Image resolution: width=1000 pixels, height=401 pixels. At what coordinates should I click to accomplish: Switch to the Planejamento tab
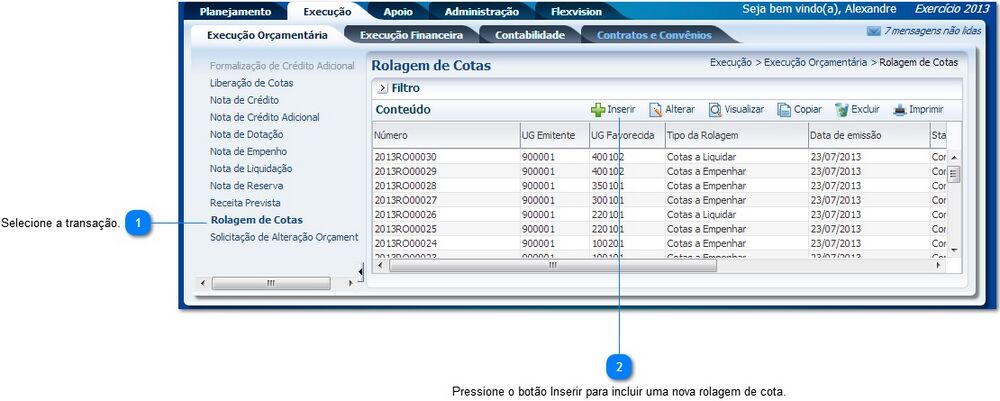pos(235,12)
